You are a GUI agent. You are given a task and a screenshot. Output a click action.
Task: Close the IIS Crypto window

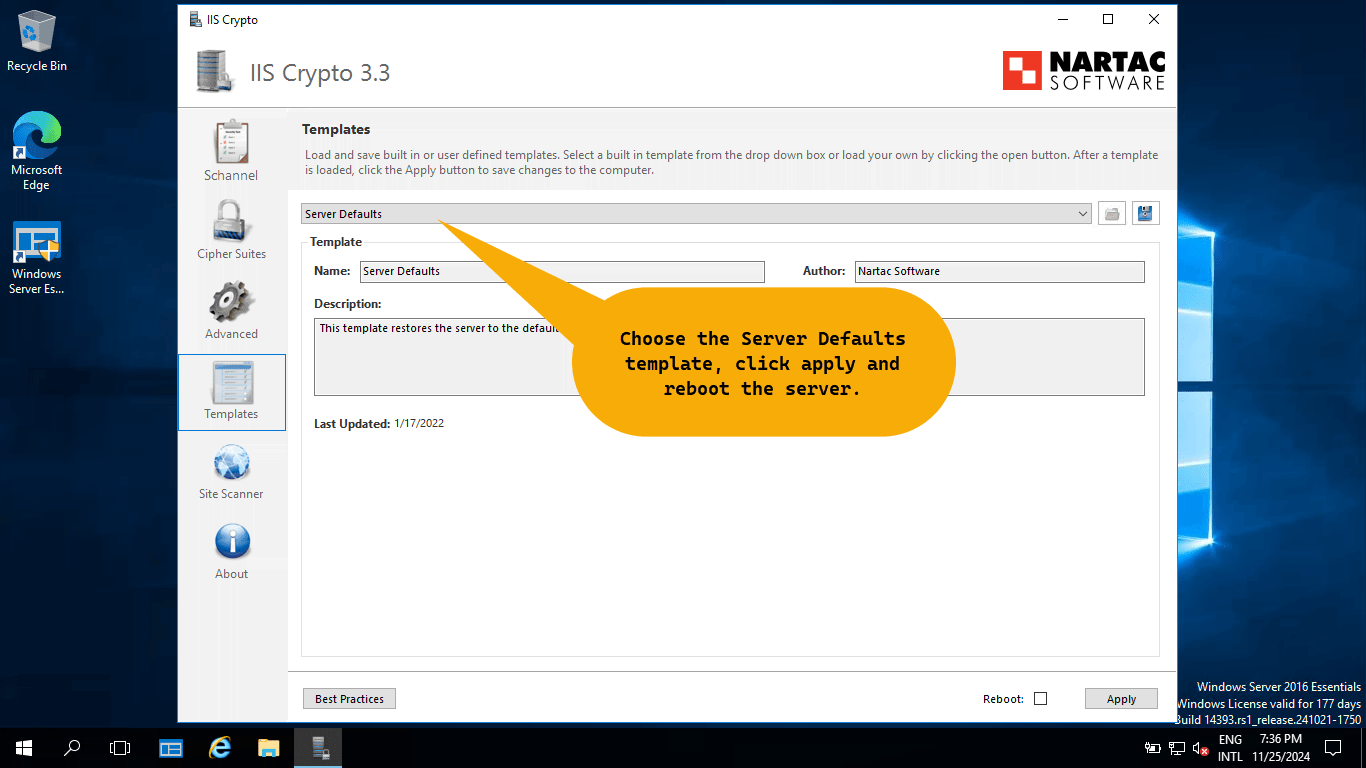pyautogui.click(x=1154, y=19)
